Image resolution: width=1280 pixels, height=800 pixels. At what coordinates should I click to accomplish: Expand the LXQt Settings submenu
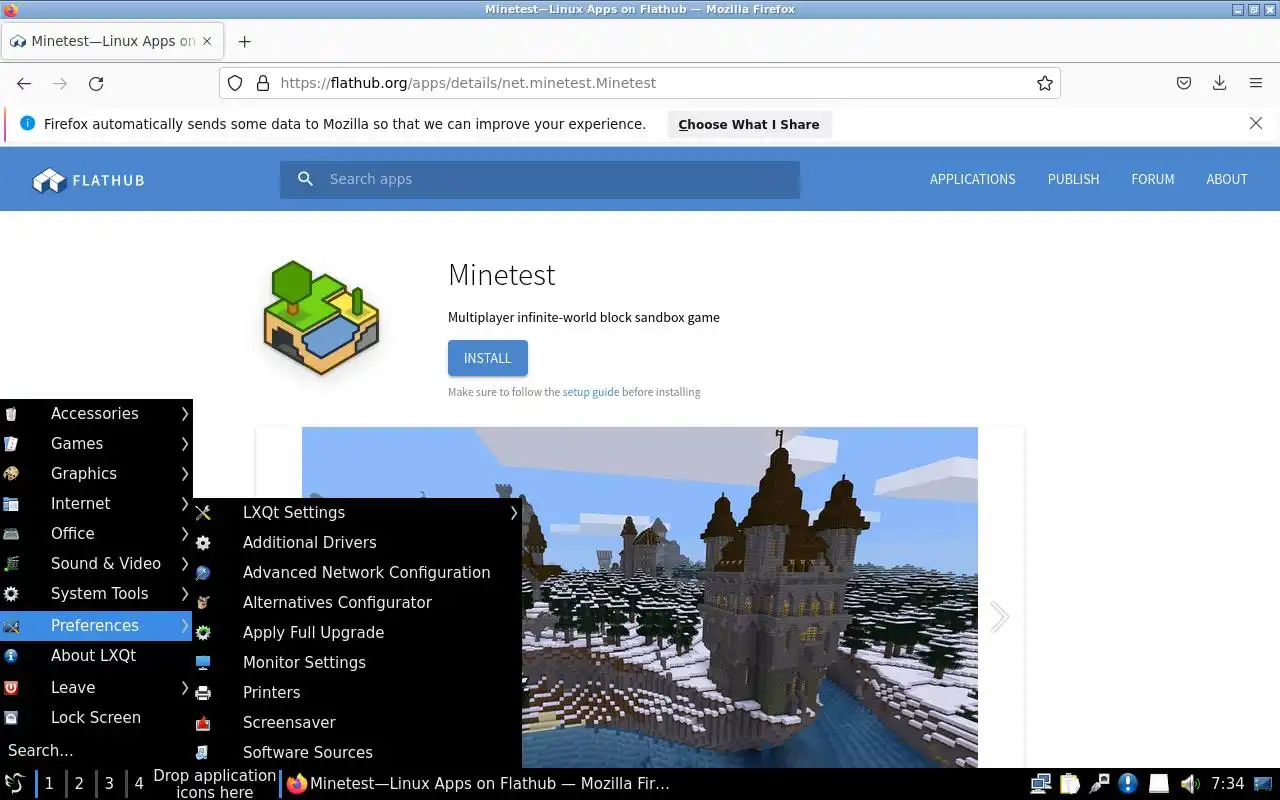[x=357, y=512]
